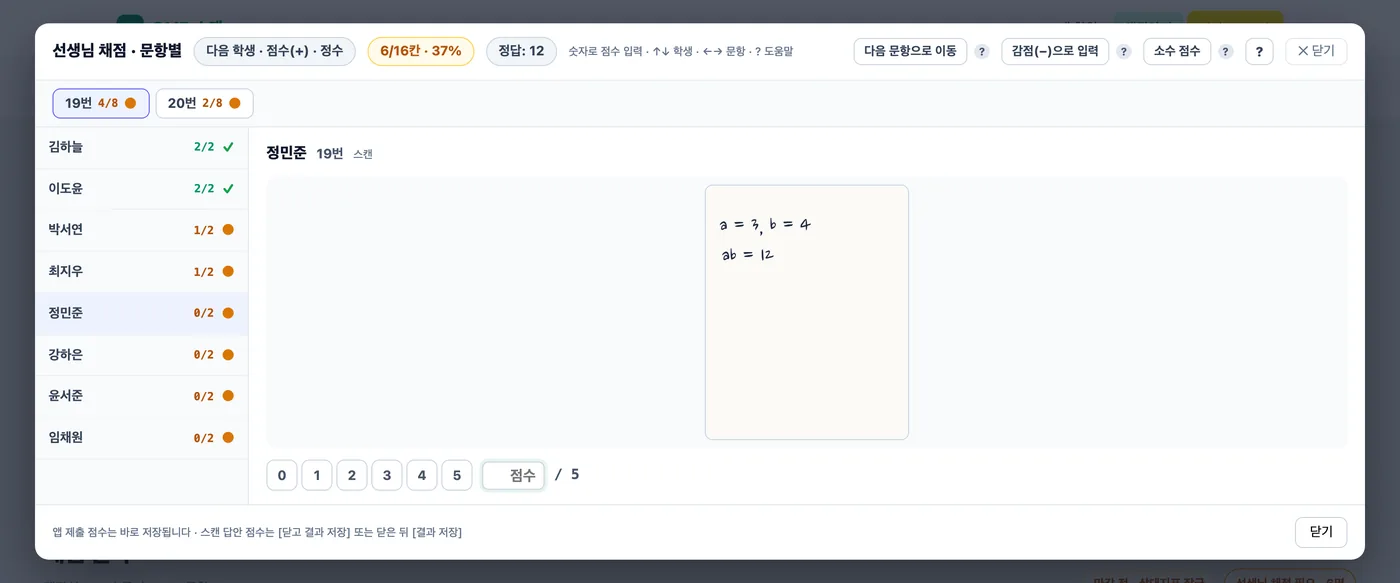
Task: Select student 김하늘
Action: (141, 147)
